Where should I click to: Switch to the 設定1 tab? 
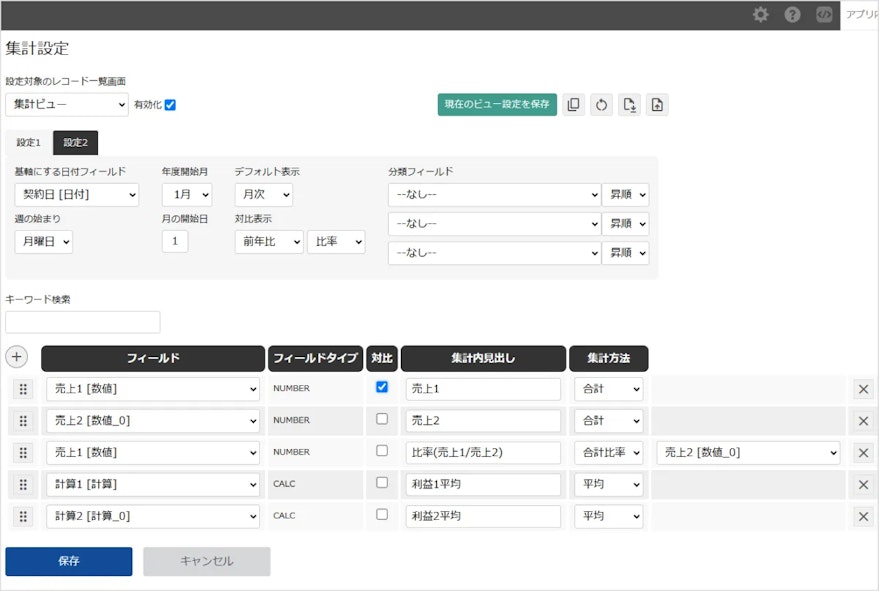(x=28, y=142)
